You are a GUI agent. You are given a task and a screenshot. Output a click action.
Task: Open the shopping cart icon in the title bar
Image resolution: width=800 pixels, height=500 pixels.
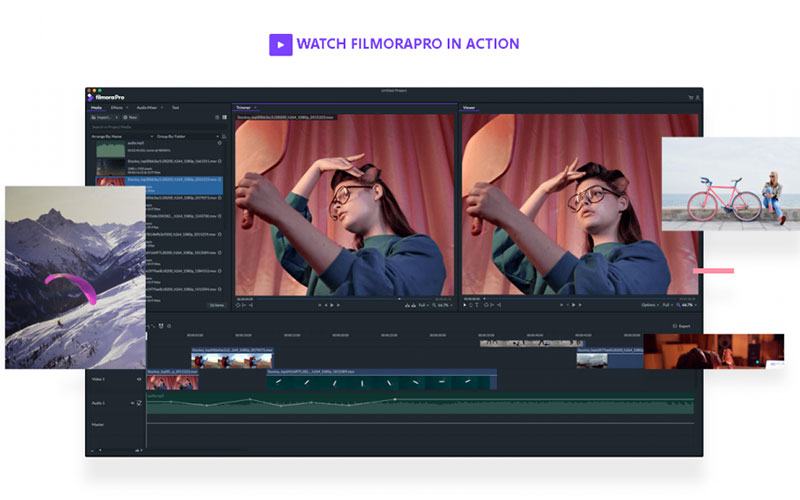click(x=691, y=97)
